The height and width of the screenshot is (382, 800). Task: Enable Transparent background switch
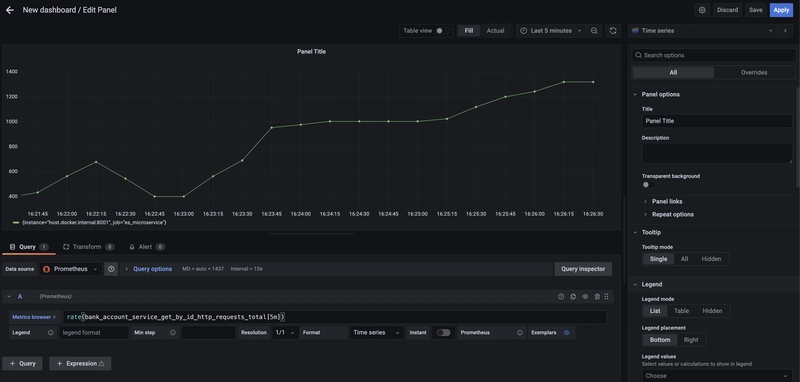(648, 185)
